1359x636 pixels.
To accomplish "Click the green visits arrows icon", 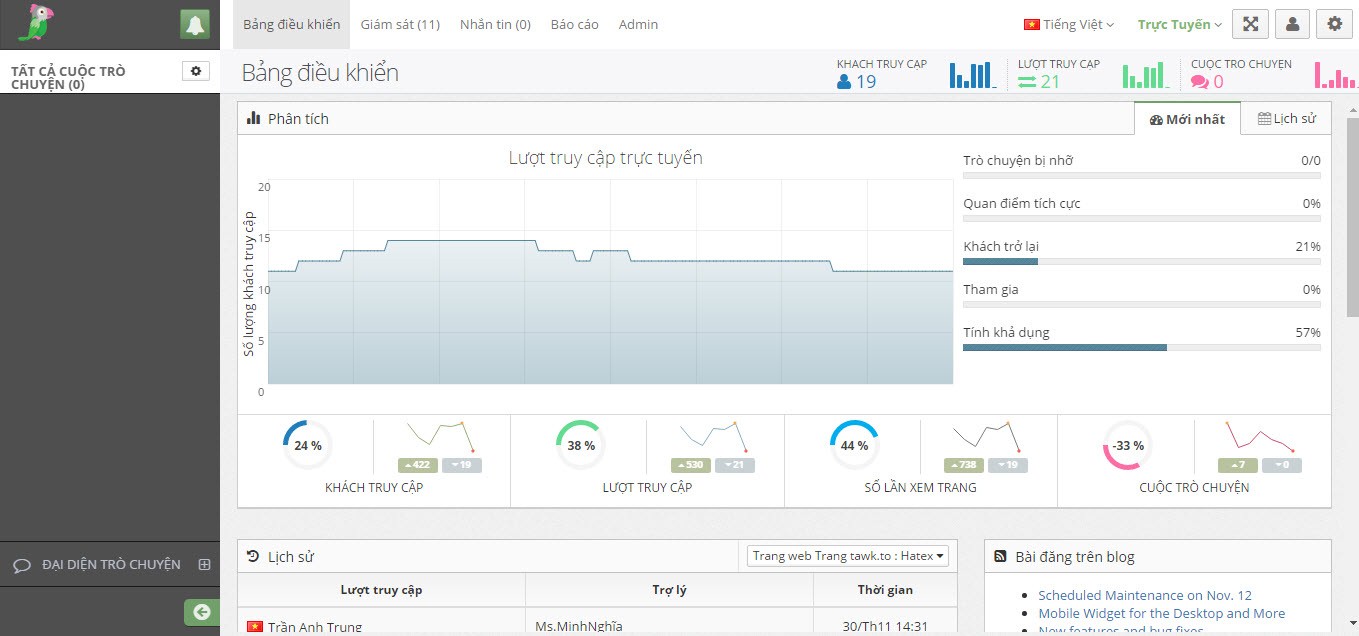I will click(x=1027, y=82).
